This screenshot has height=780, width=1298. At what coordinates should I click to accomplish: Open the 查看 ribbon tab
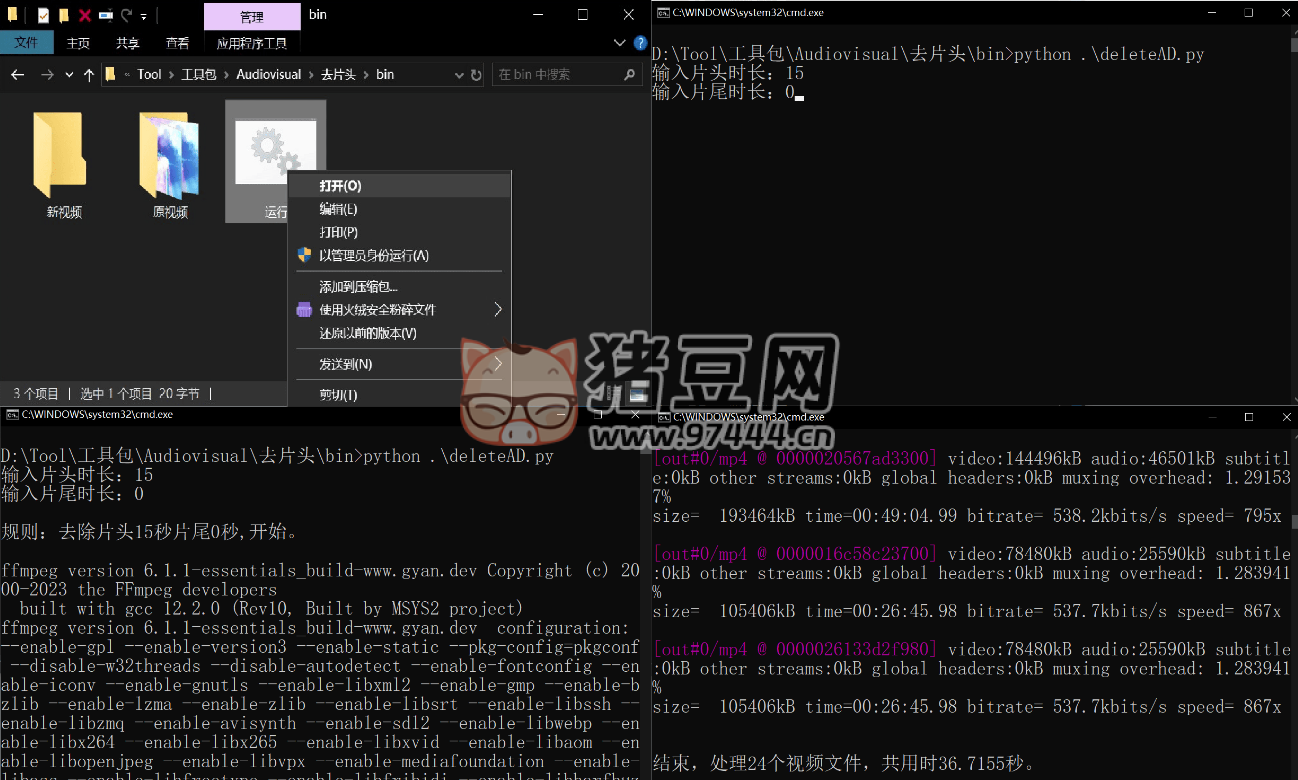pyautogui.click(x=177, y=43)
